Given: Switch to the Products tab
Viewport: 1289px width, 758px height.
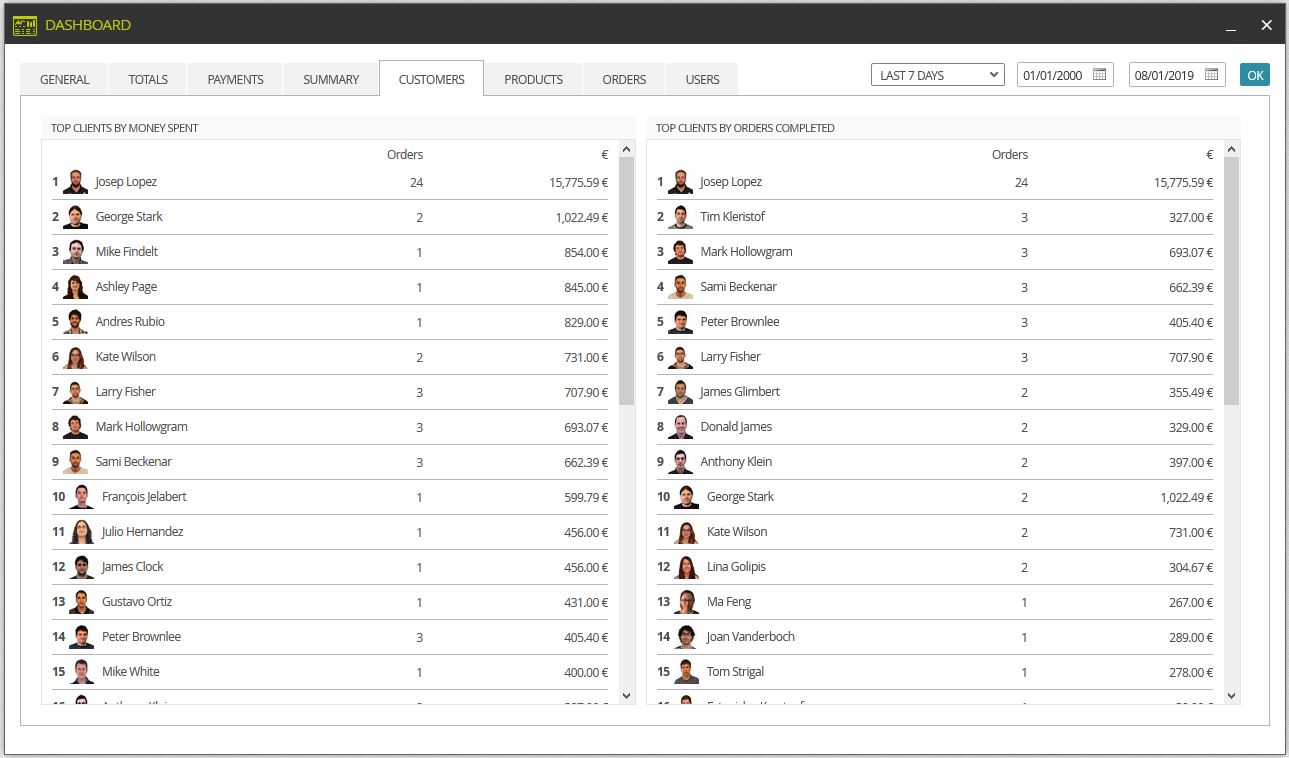Looking at the screenshot, I should click(533, 80).
